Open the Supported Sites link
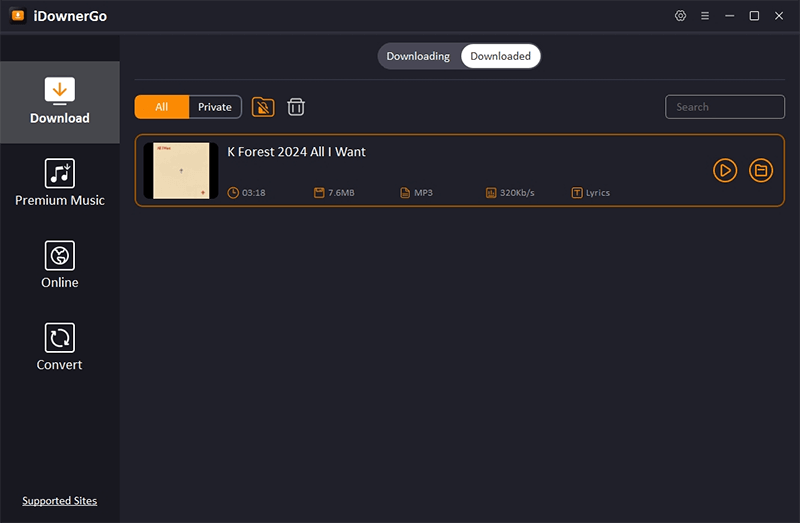 click(60, 501)
